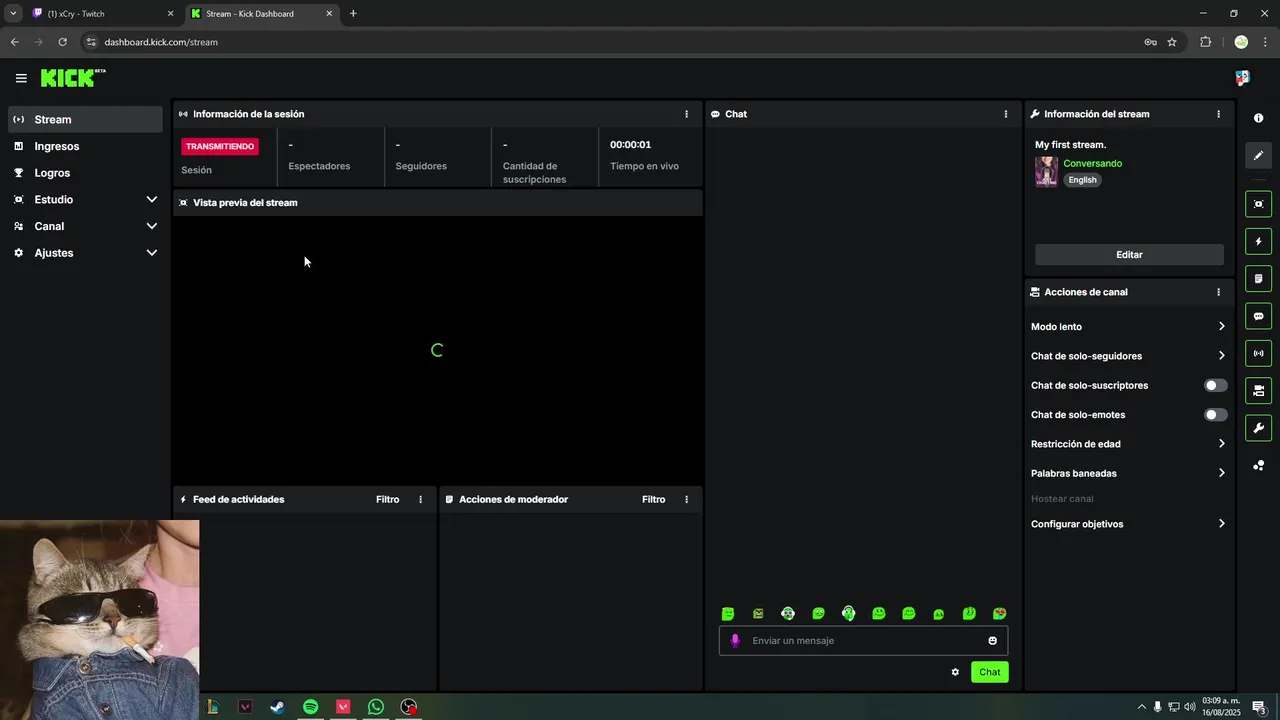Open Restricción de edad options arrow

1221,444
